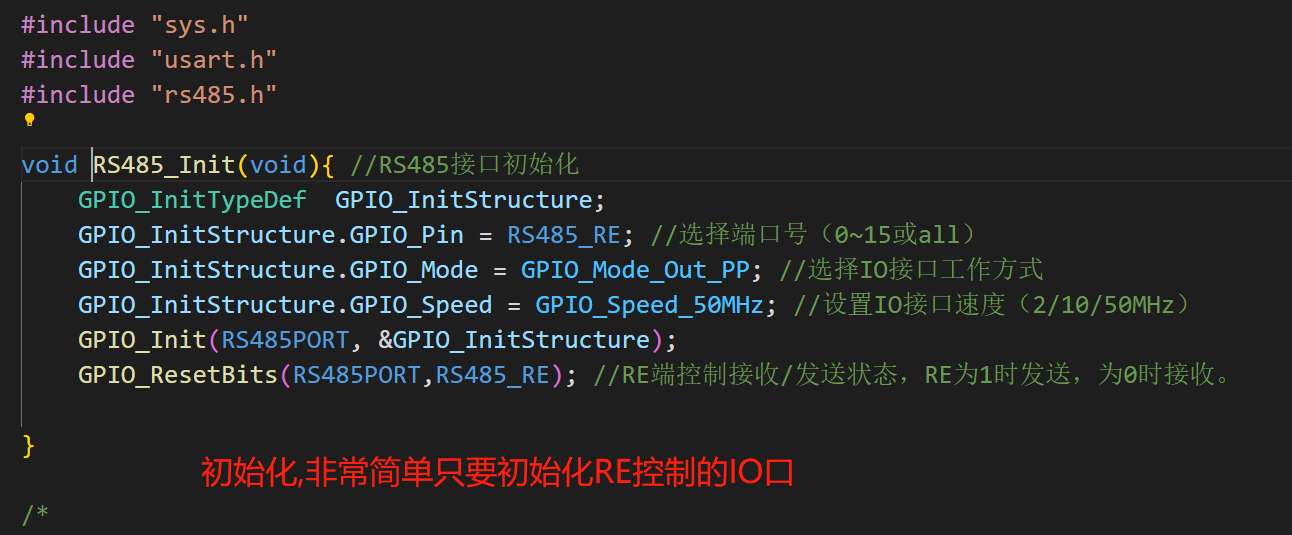Click the RS485_RE value on GPIO_Pin line
Viewport: 1292px width, 535px height.
pyautogui.click(x=564, y=235)
